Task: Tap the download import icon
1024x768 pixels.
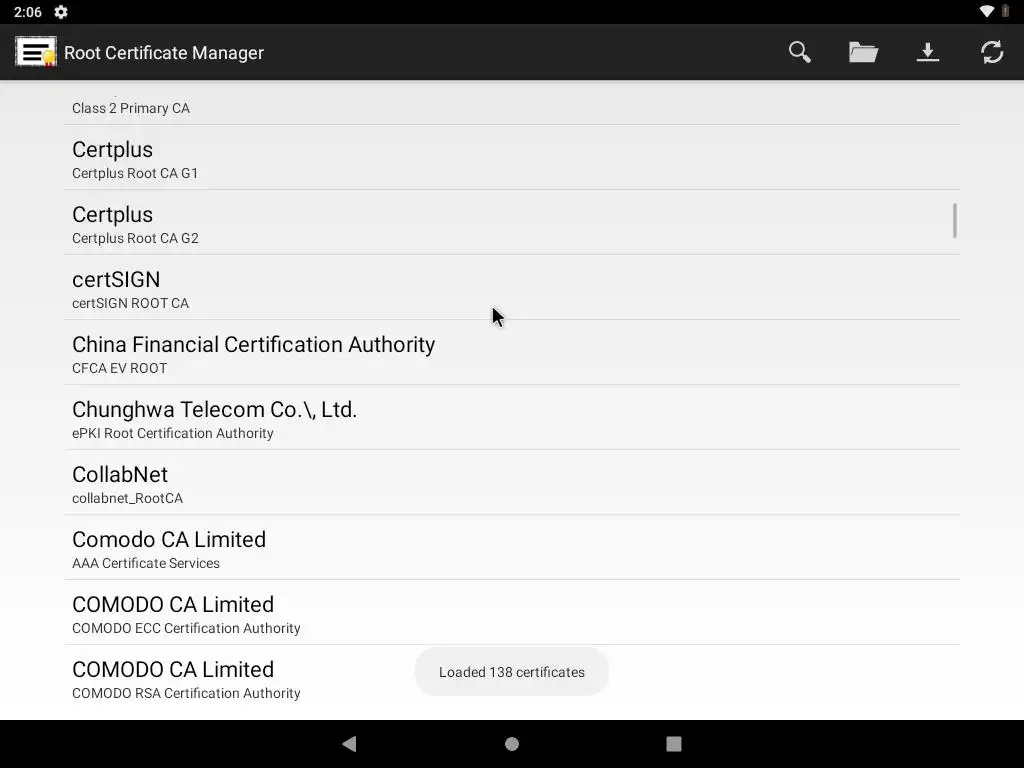Action: tap(927, 52)
